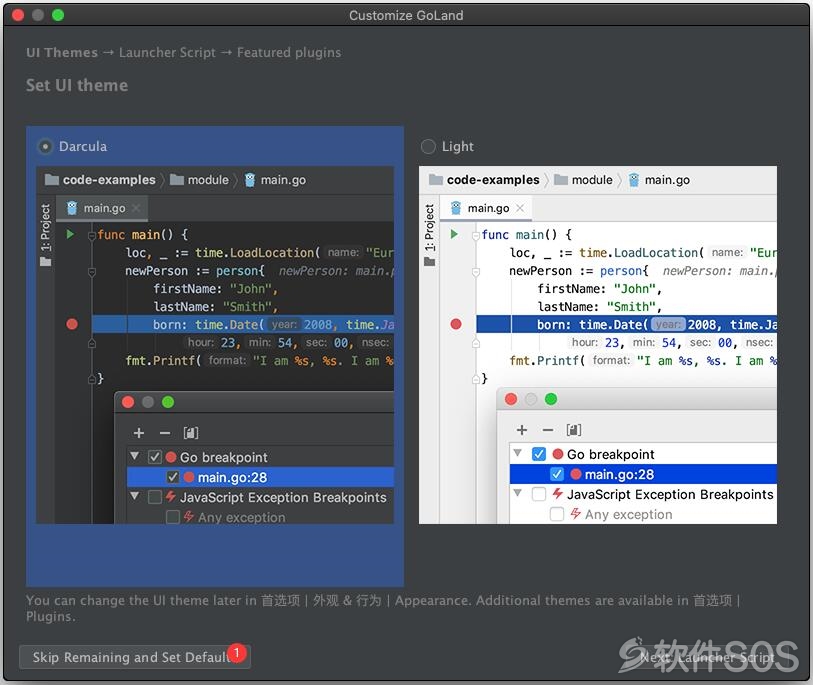Select the Light theme radio button
This screenshot has width=813, height=685.
point(428,147)
